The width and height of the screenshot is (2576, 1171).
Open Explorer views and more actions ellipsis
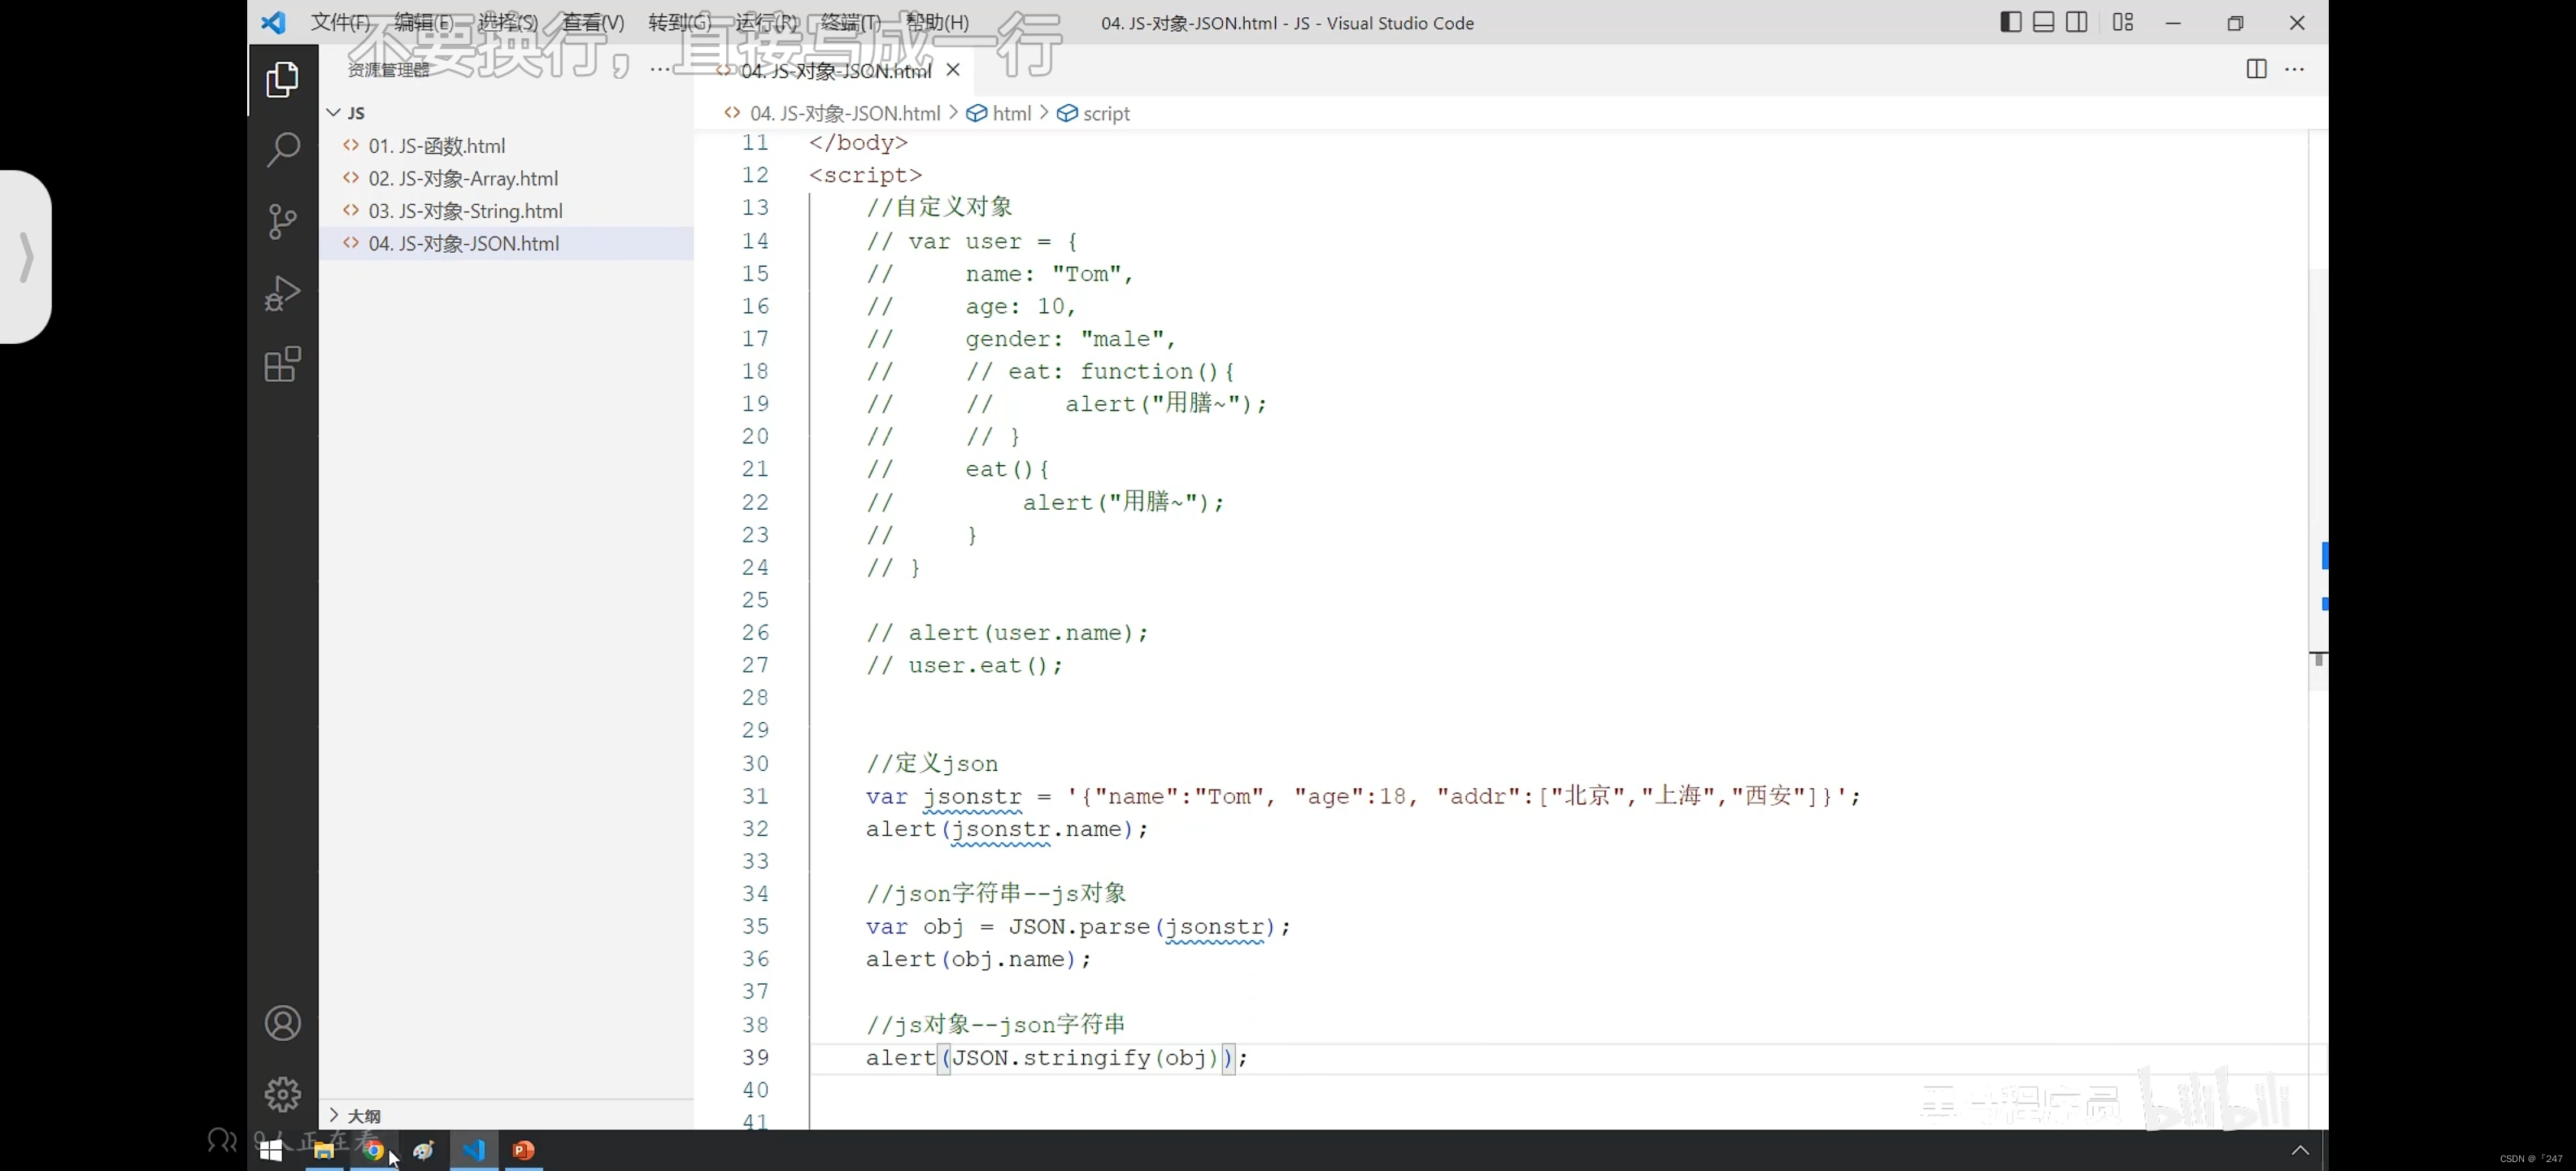pos(660,69)
